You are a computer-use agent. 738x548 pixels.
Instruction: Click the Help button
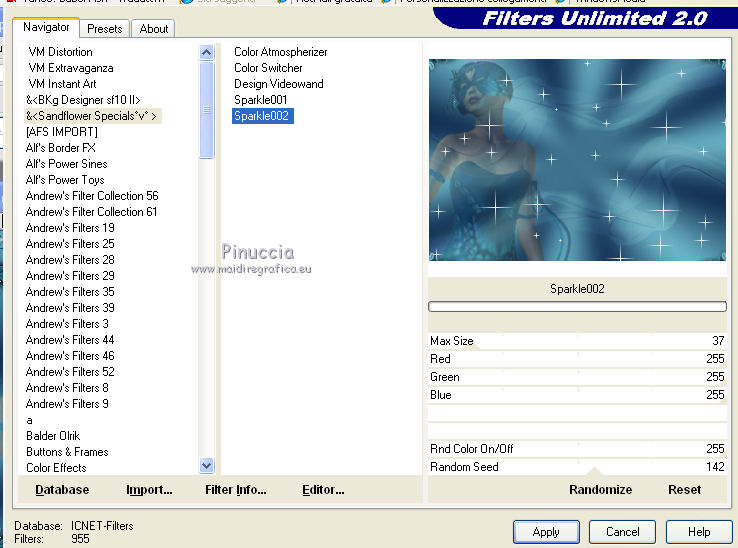pyautogui.click(x=699, y=532)
